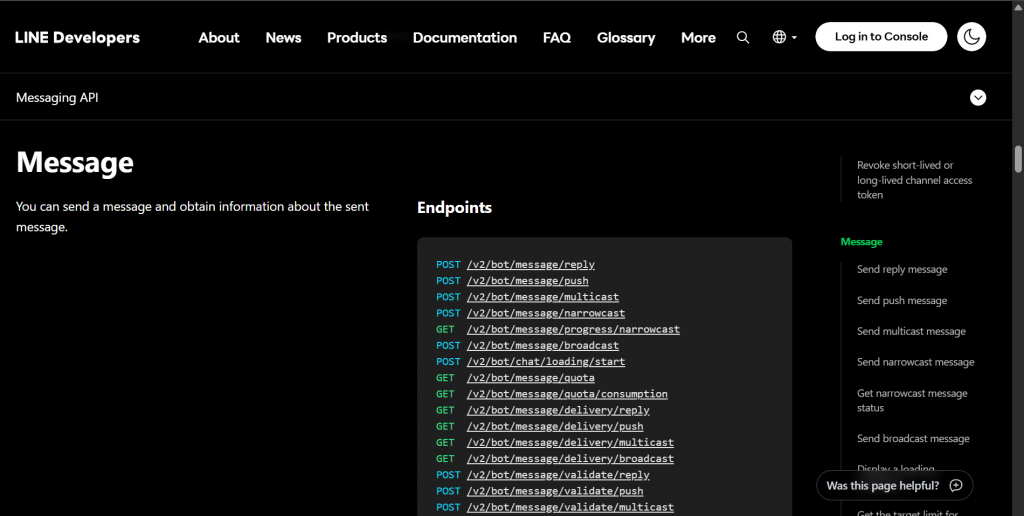Screen dimensions: 1024x516
Task: Click the feedback speech bubble icon
Action: coord(955,485)
